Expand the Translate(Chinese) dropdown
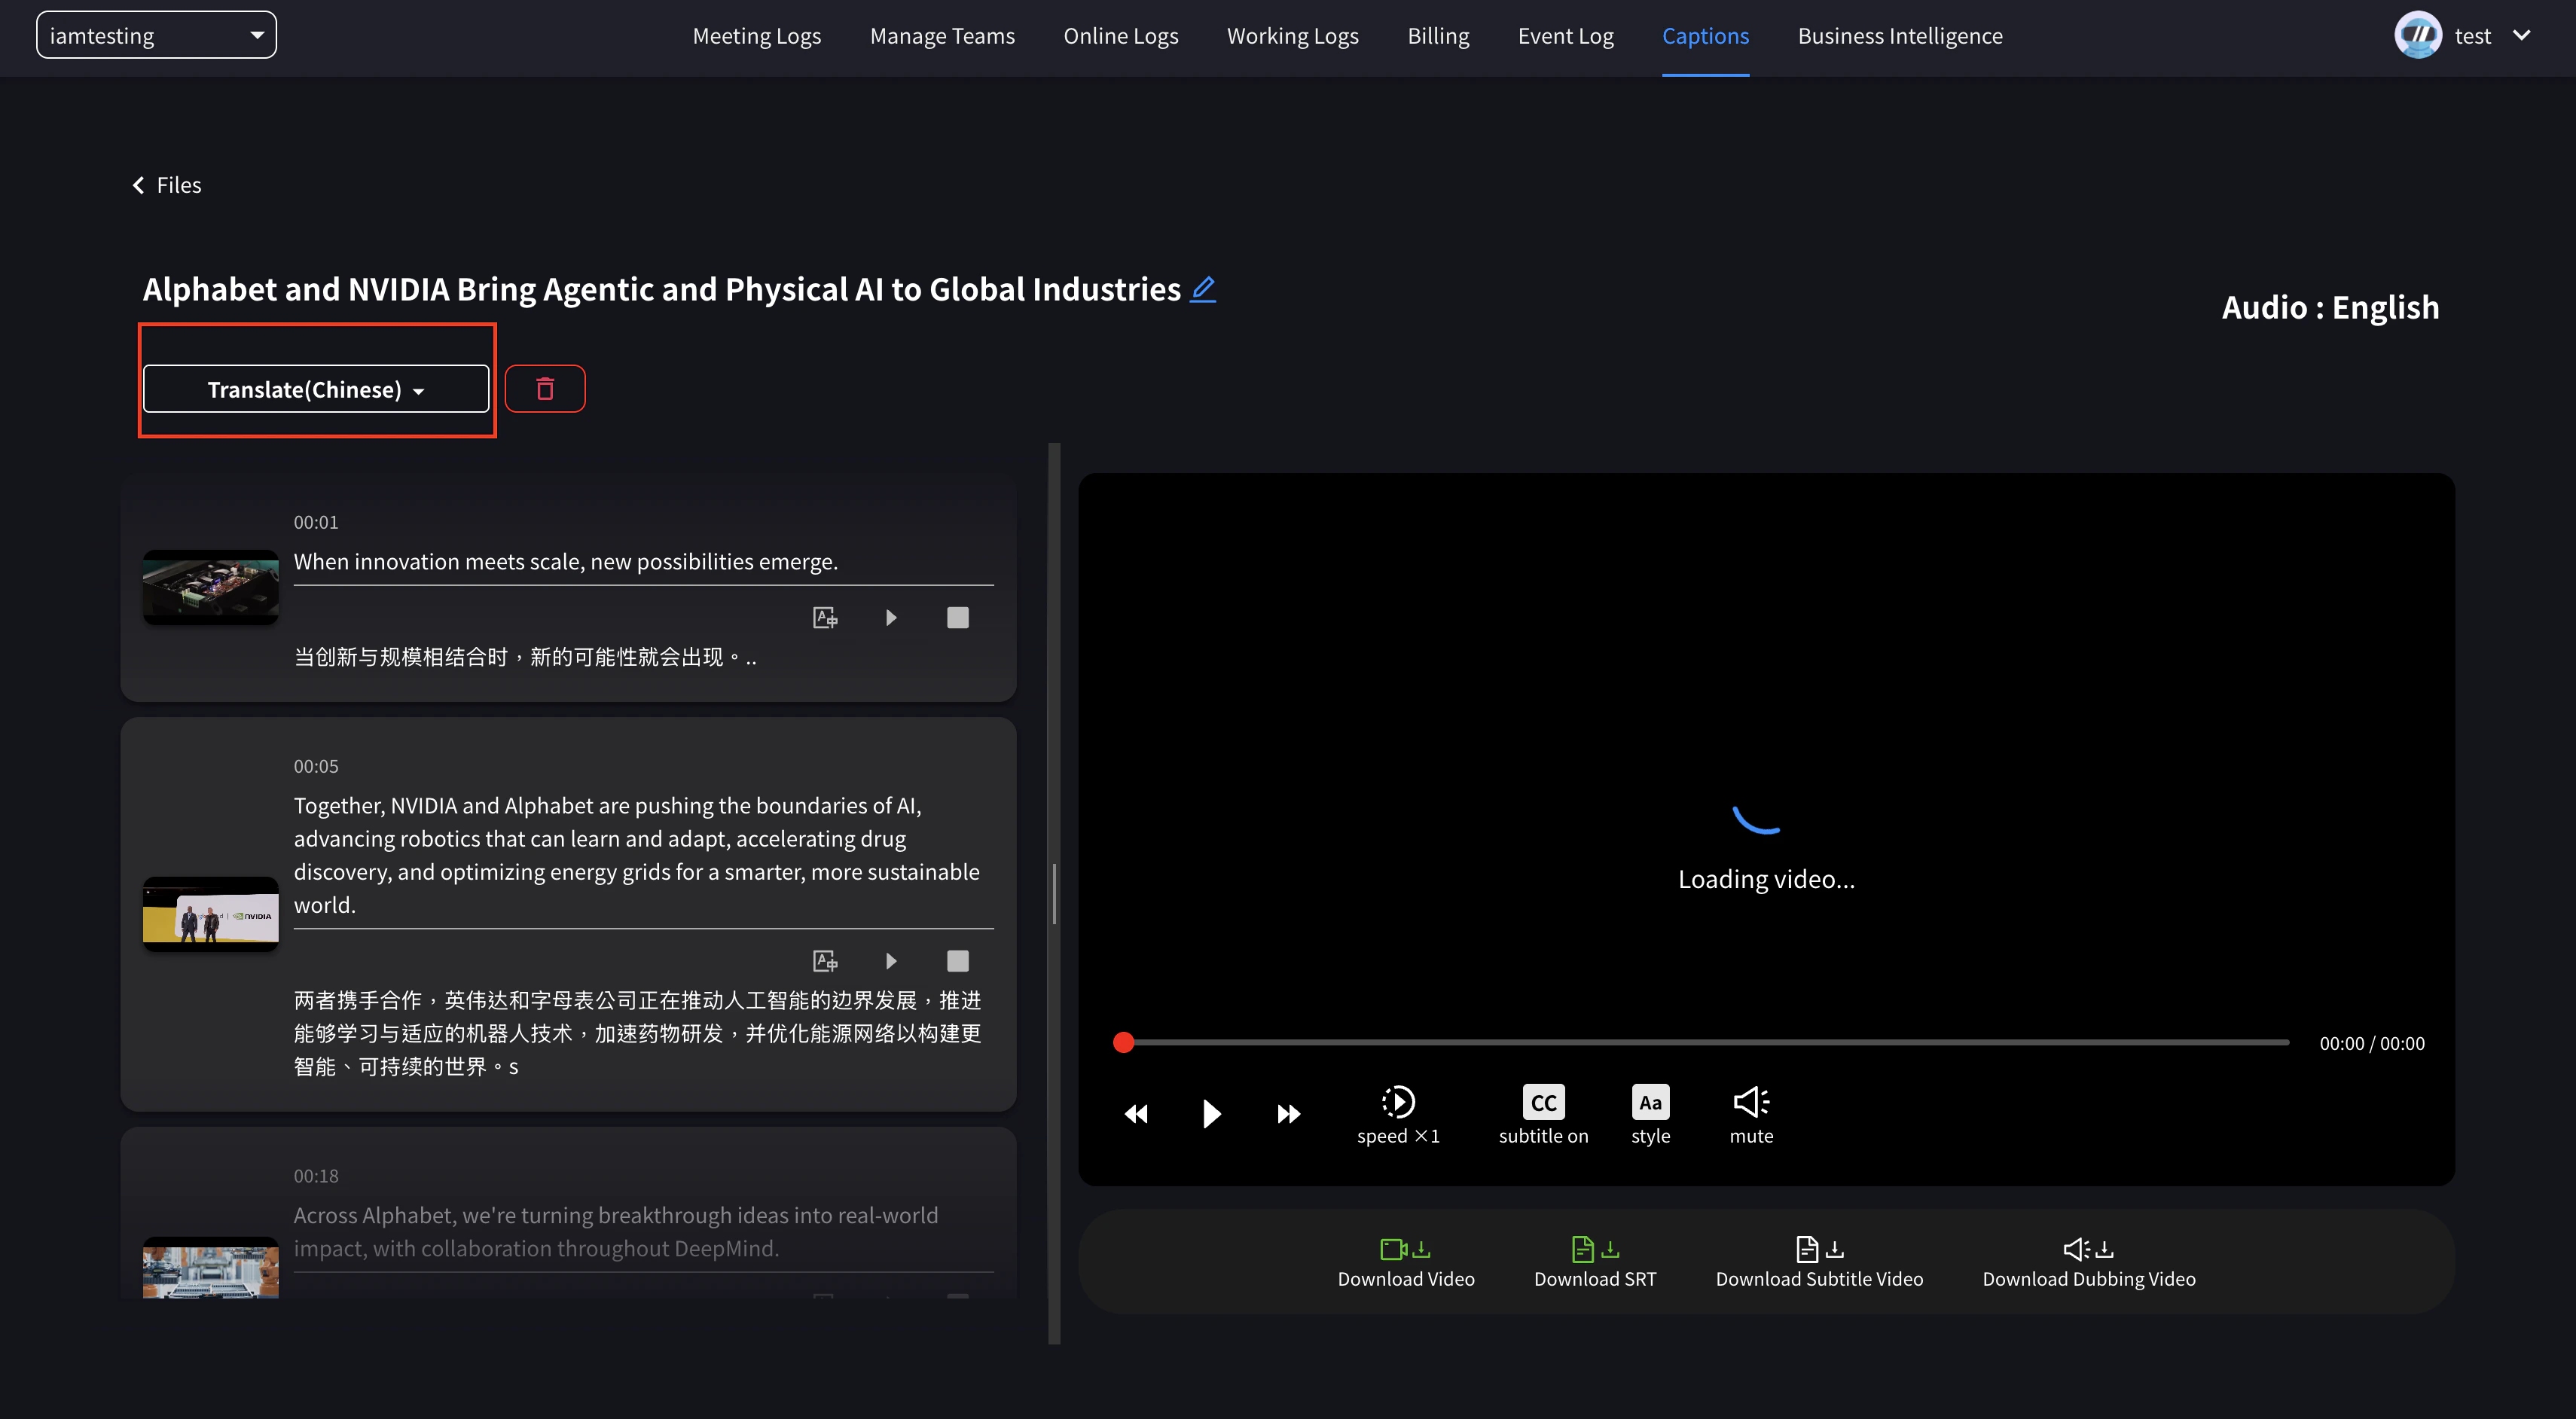Viewport: 2576px width, 1419px height. coord(316,389)
